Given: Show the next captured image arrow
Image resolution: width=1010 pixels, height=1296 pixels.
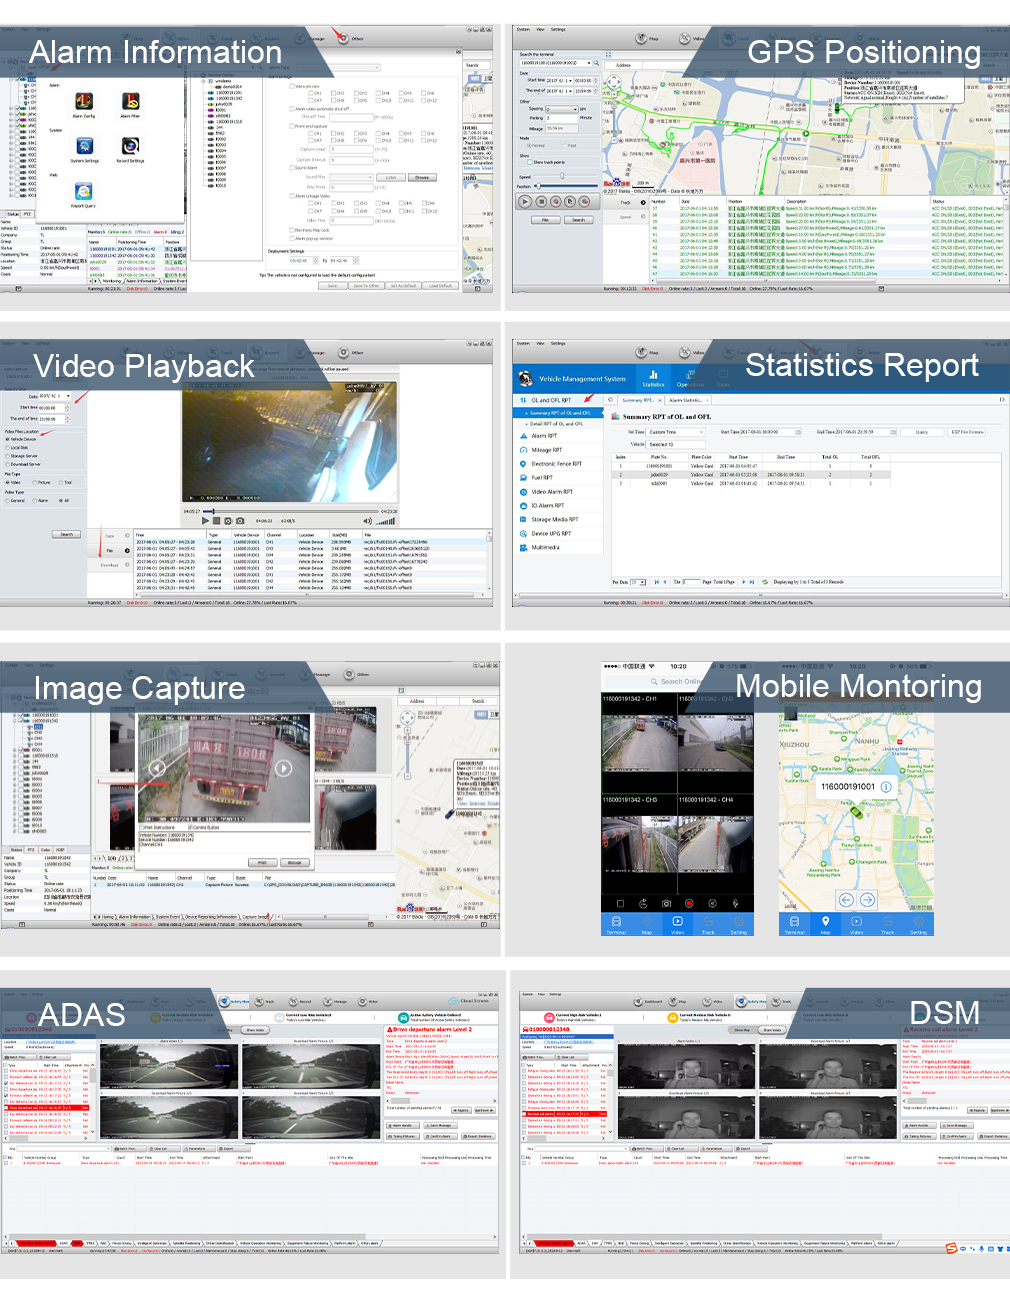Looking at the screenshot, I should pyautogui.click(x=283, y=768).
